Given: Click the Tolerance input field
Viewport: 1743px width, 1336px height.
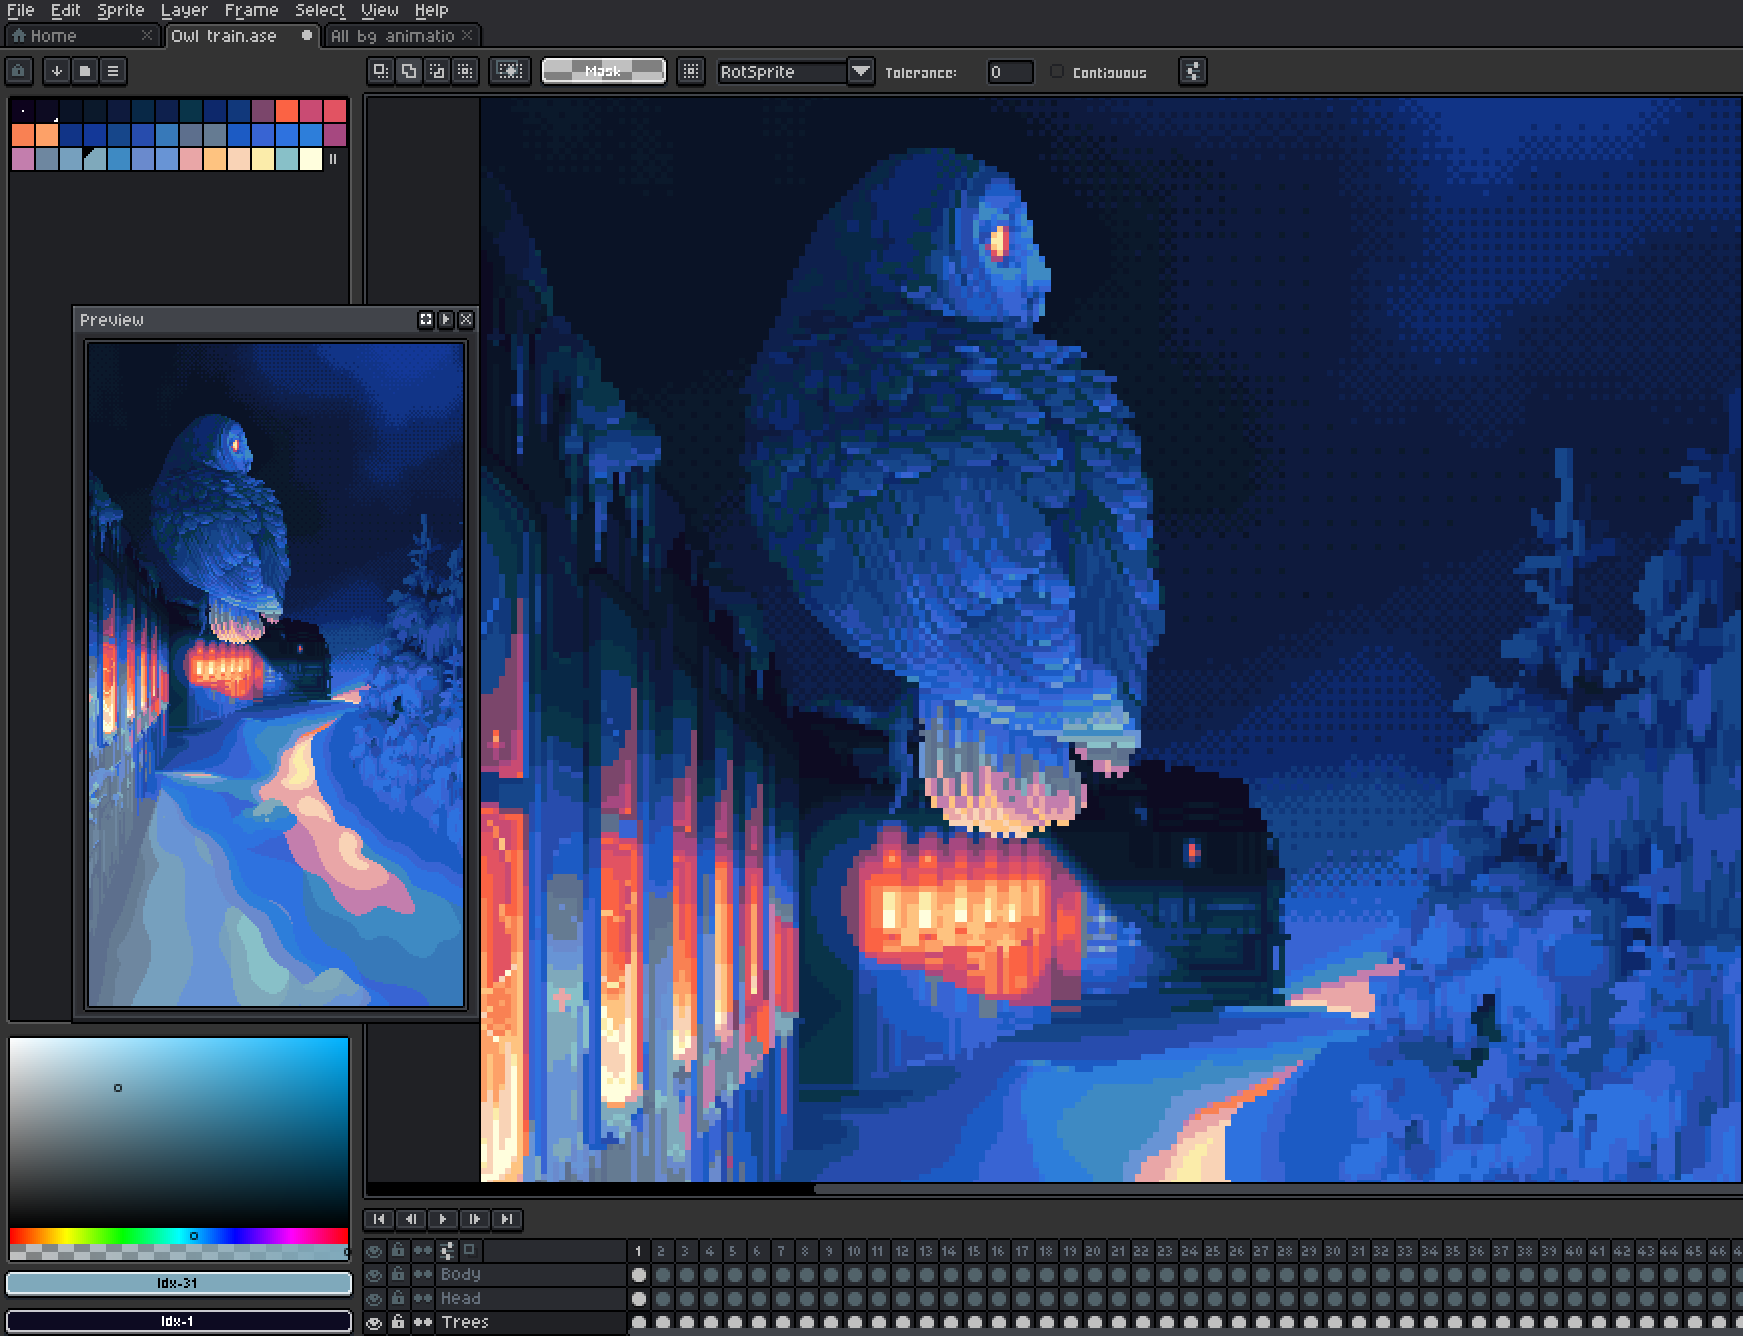Looking at the screenshot, I should pyautogui.click(x=1009, y=72).
